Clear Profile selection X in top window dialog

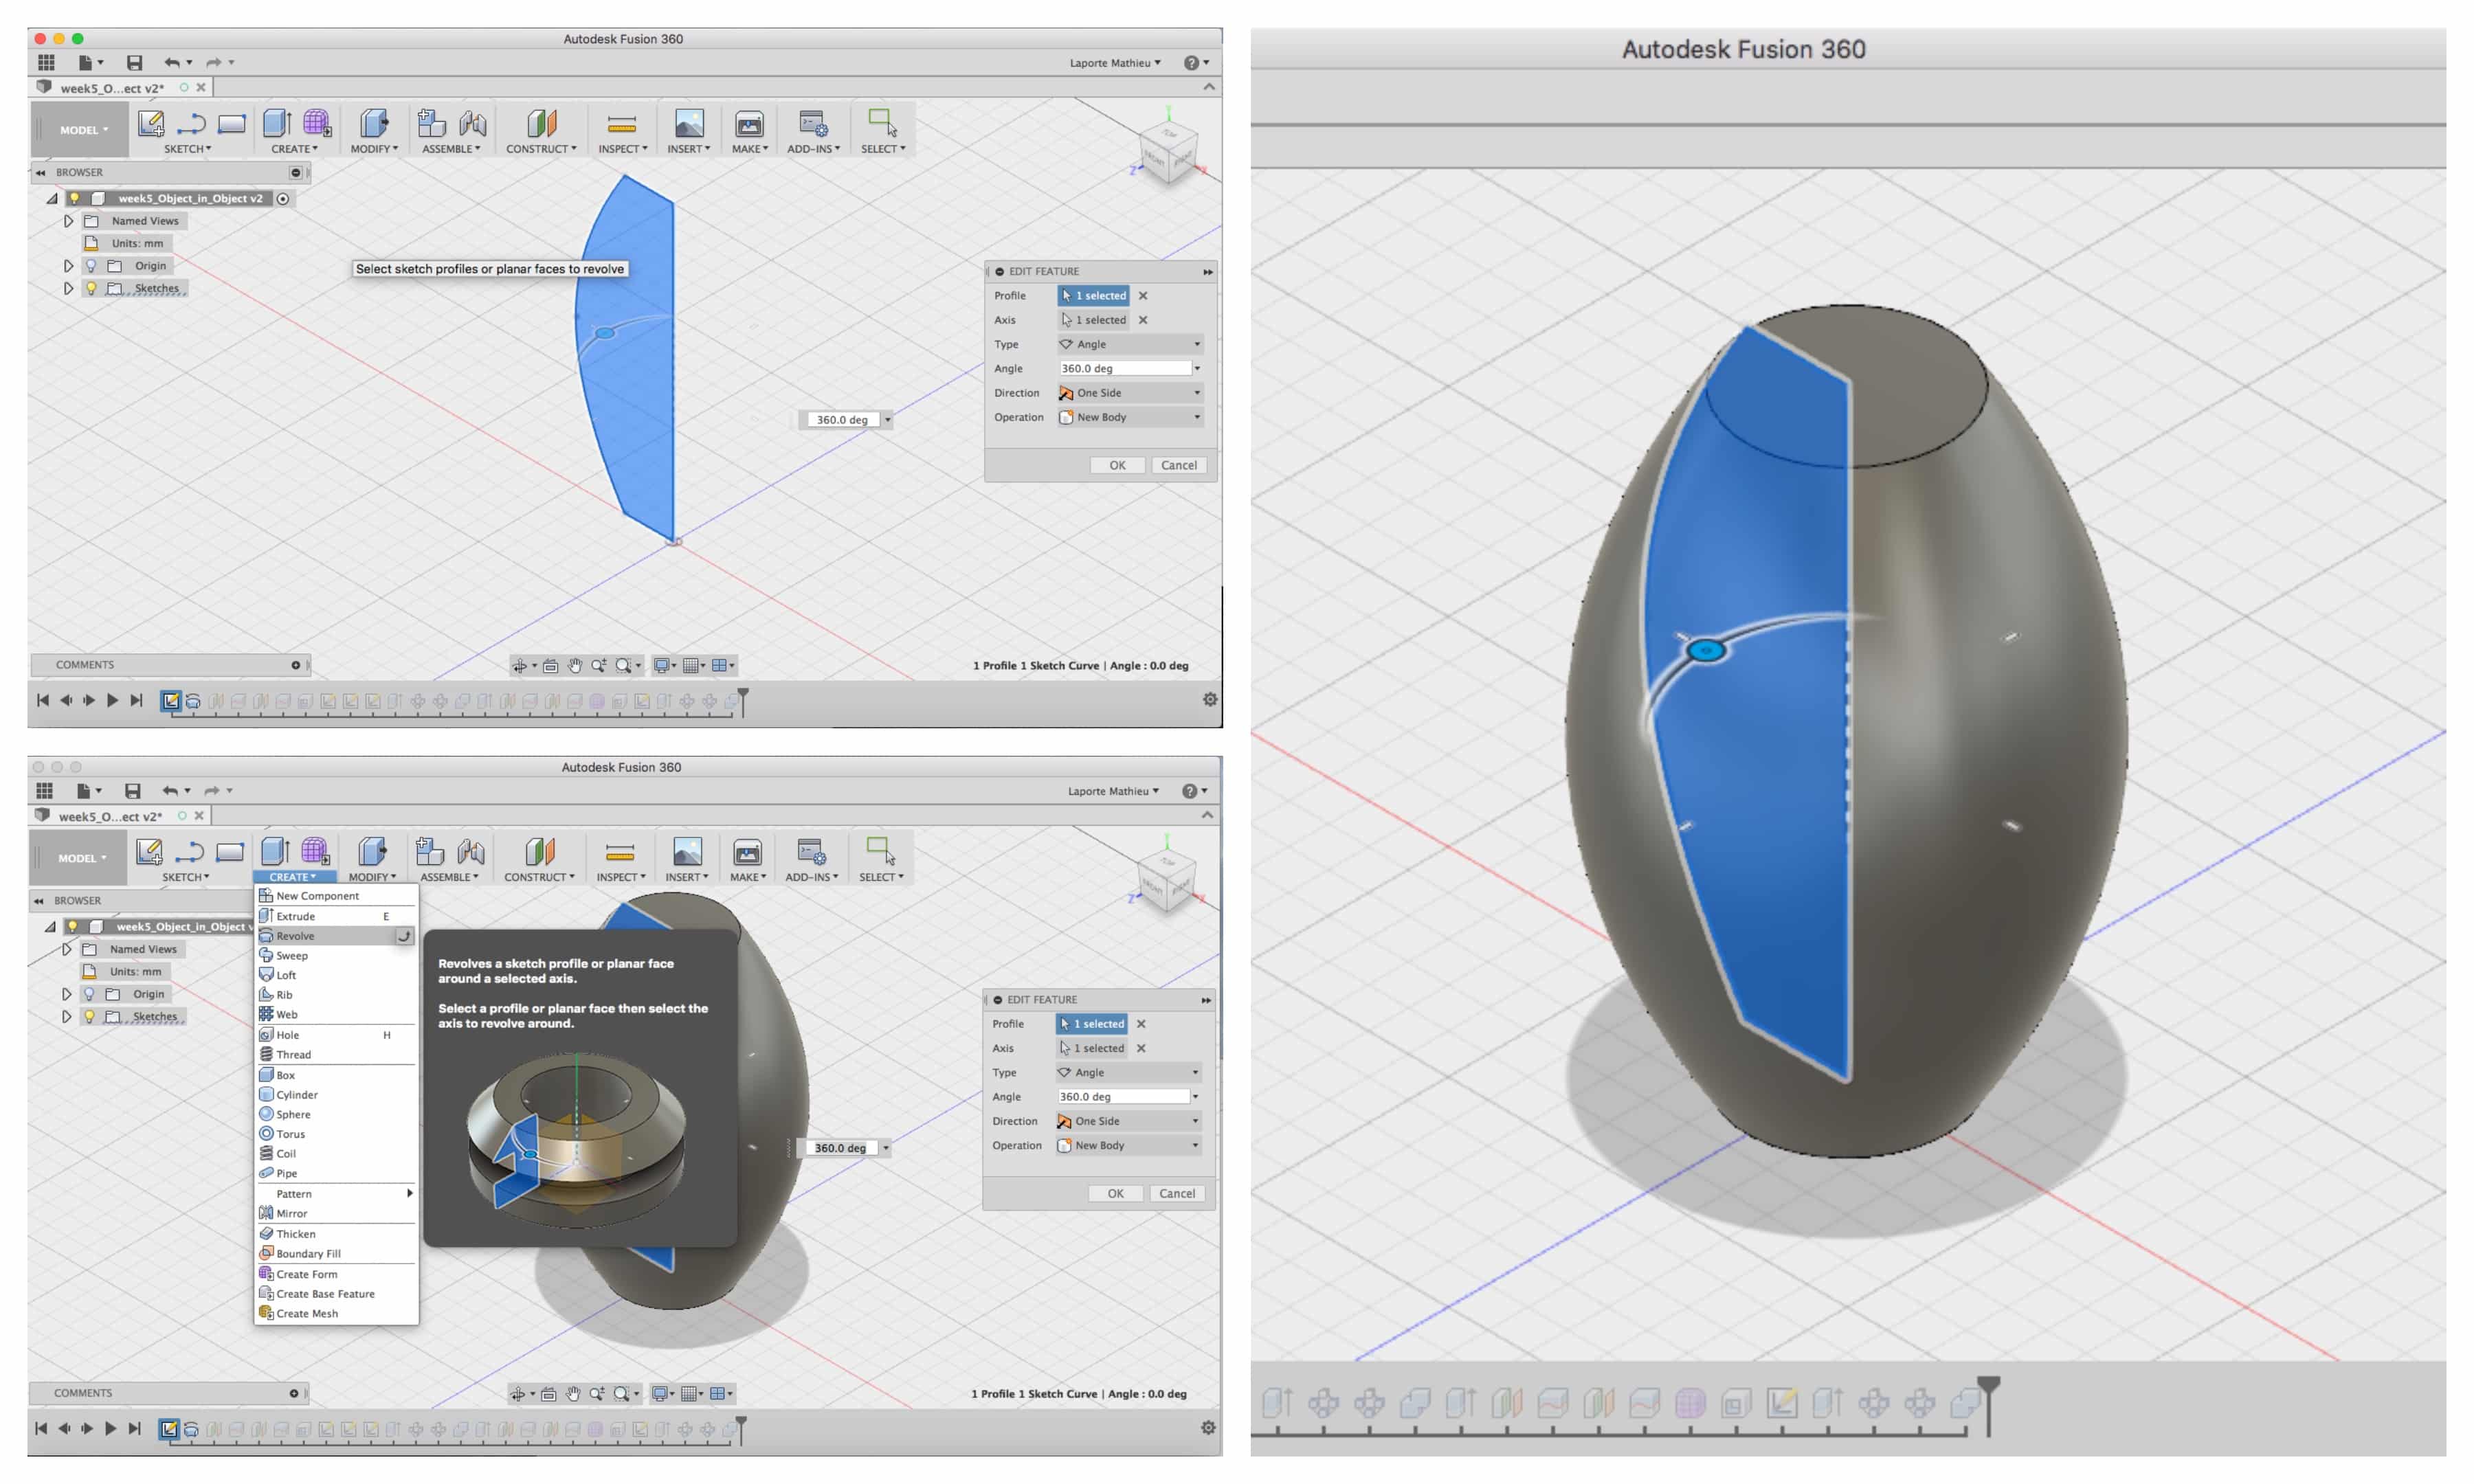tap(1143, 295)
